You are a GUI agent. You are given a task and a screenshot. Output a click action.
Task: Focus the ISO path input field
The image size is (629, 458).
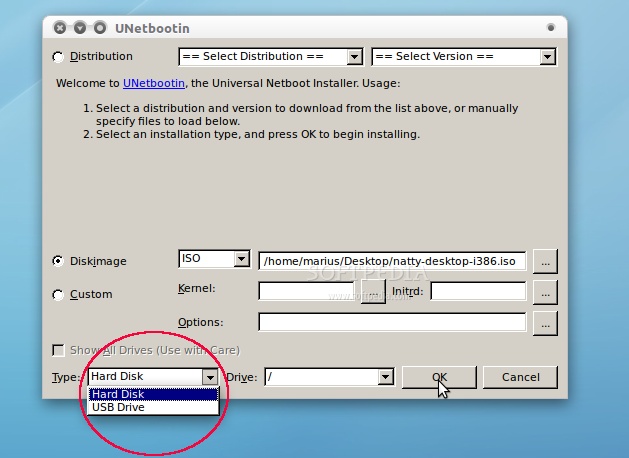click(392, 261)
